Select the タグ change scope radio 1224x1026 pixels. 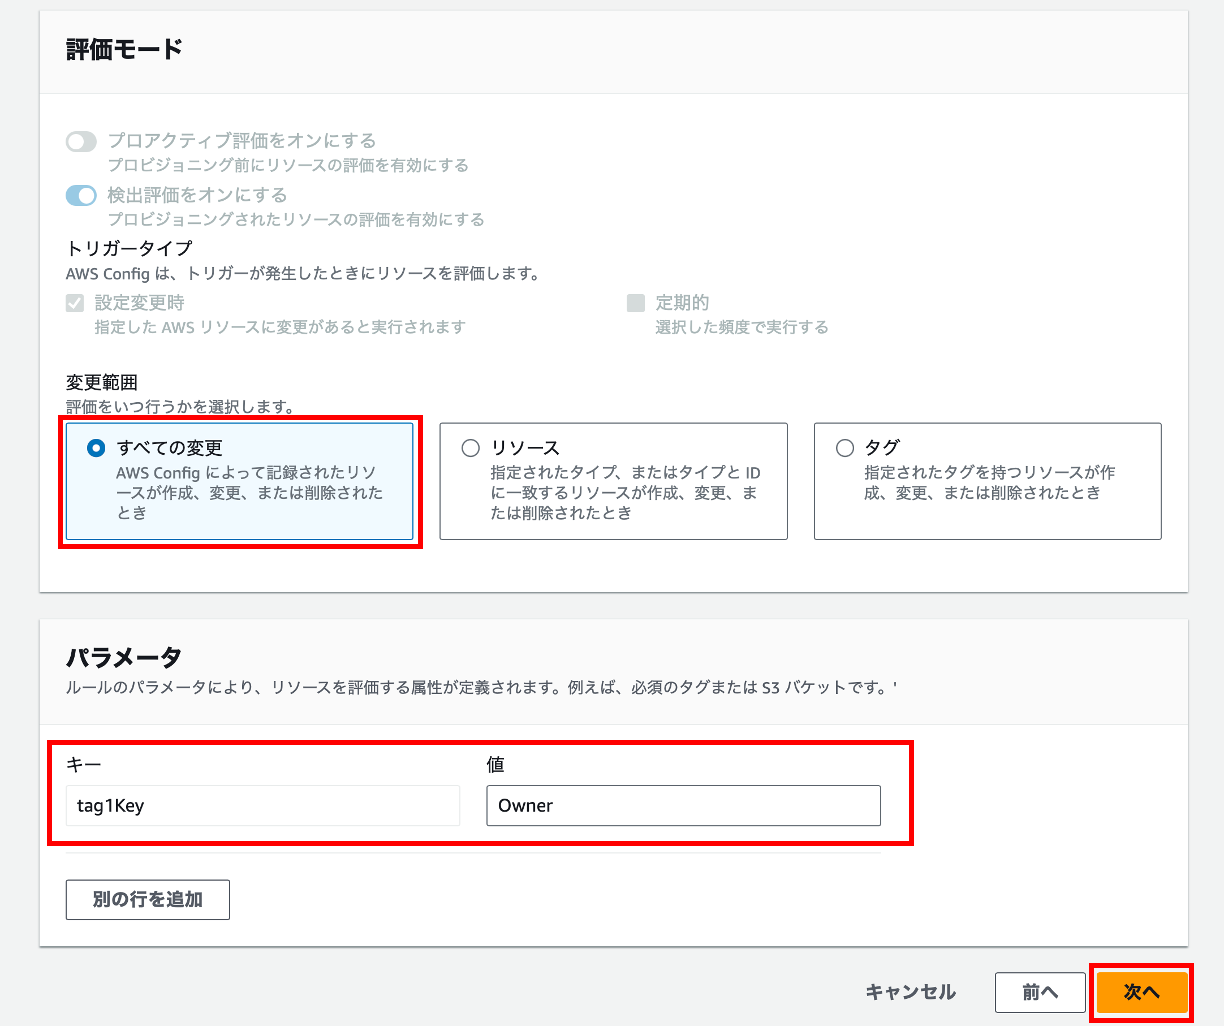point(844,448)
